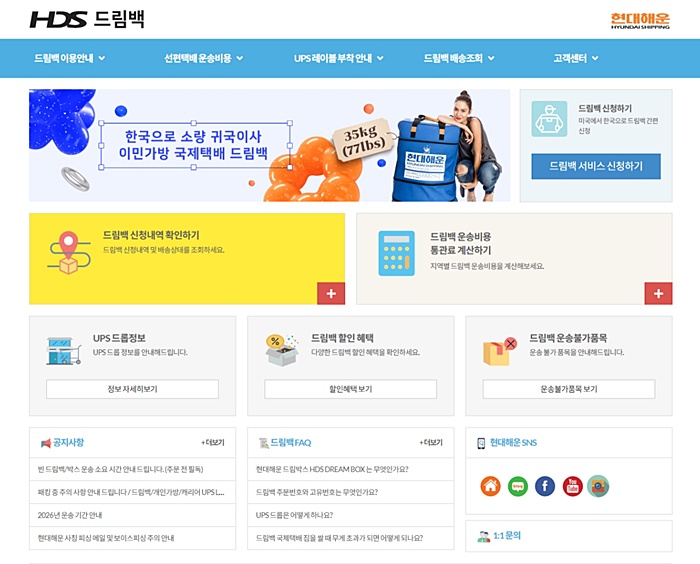Click 정보 자세히보기 button

click(133, 389)
